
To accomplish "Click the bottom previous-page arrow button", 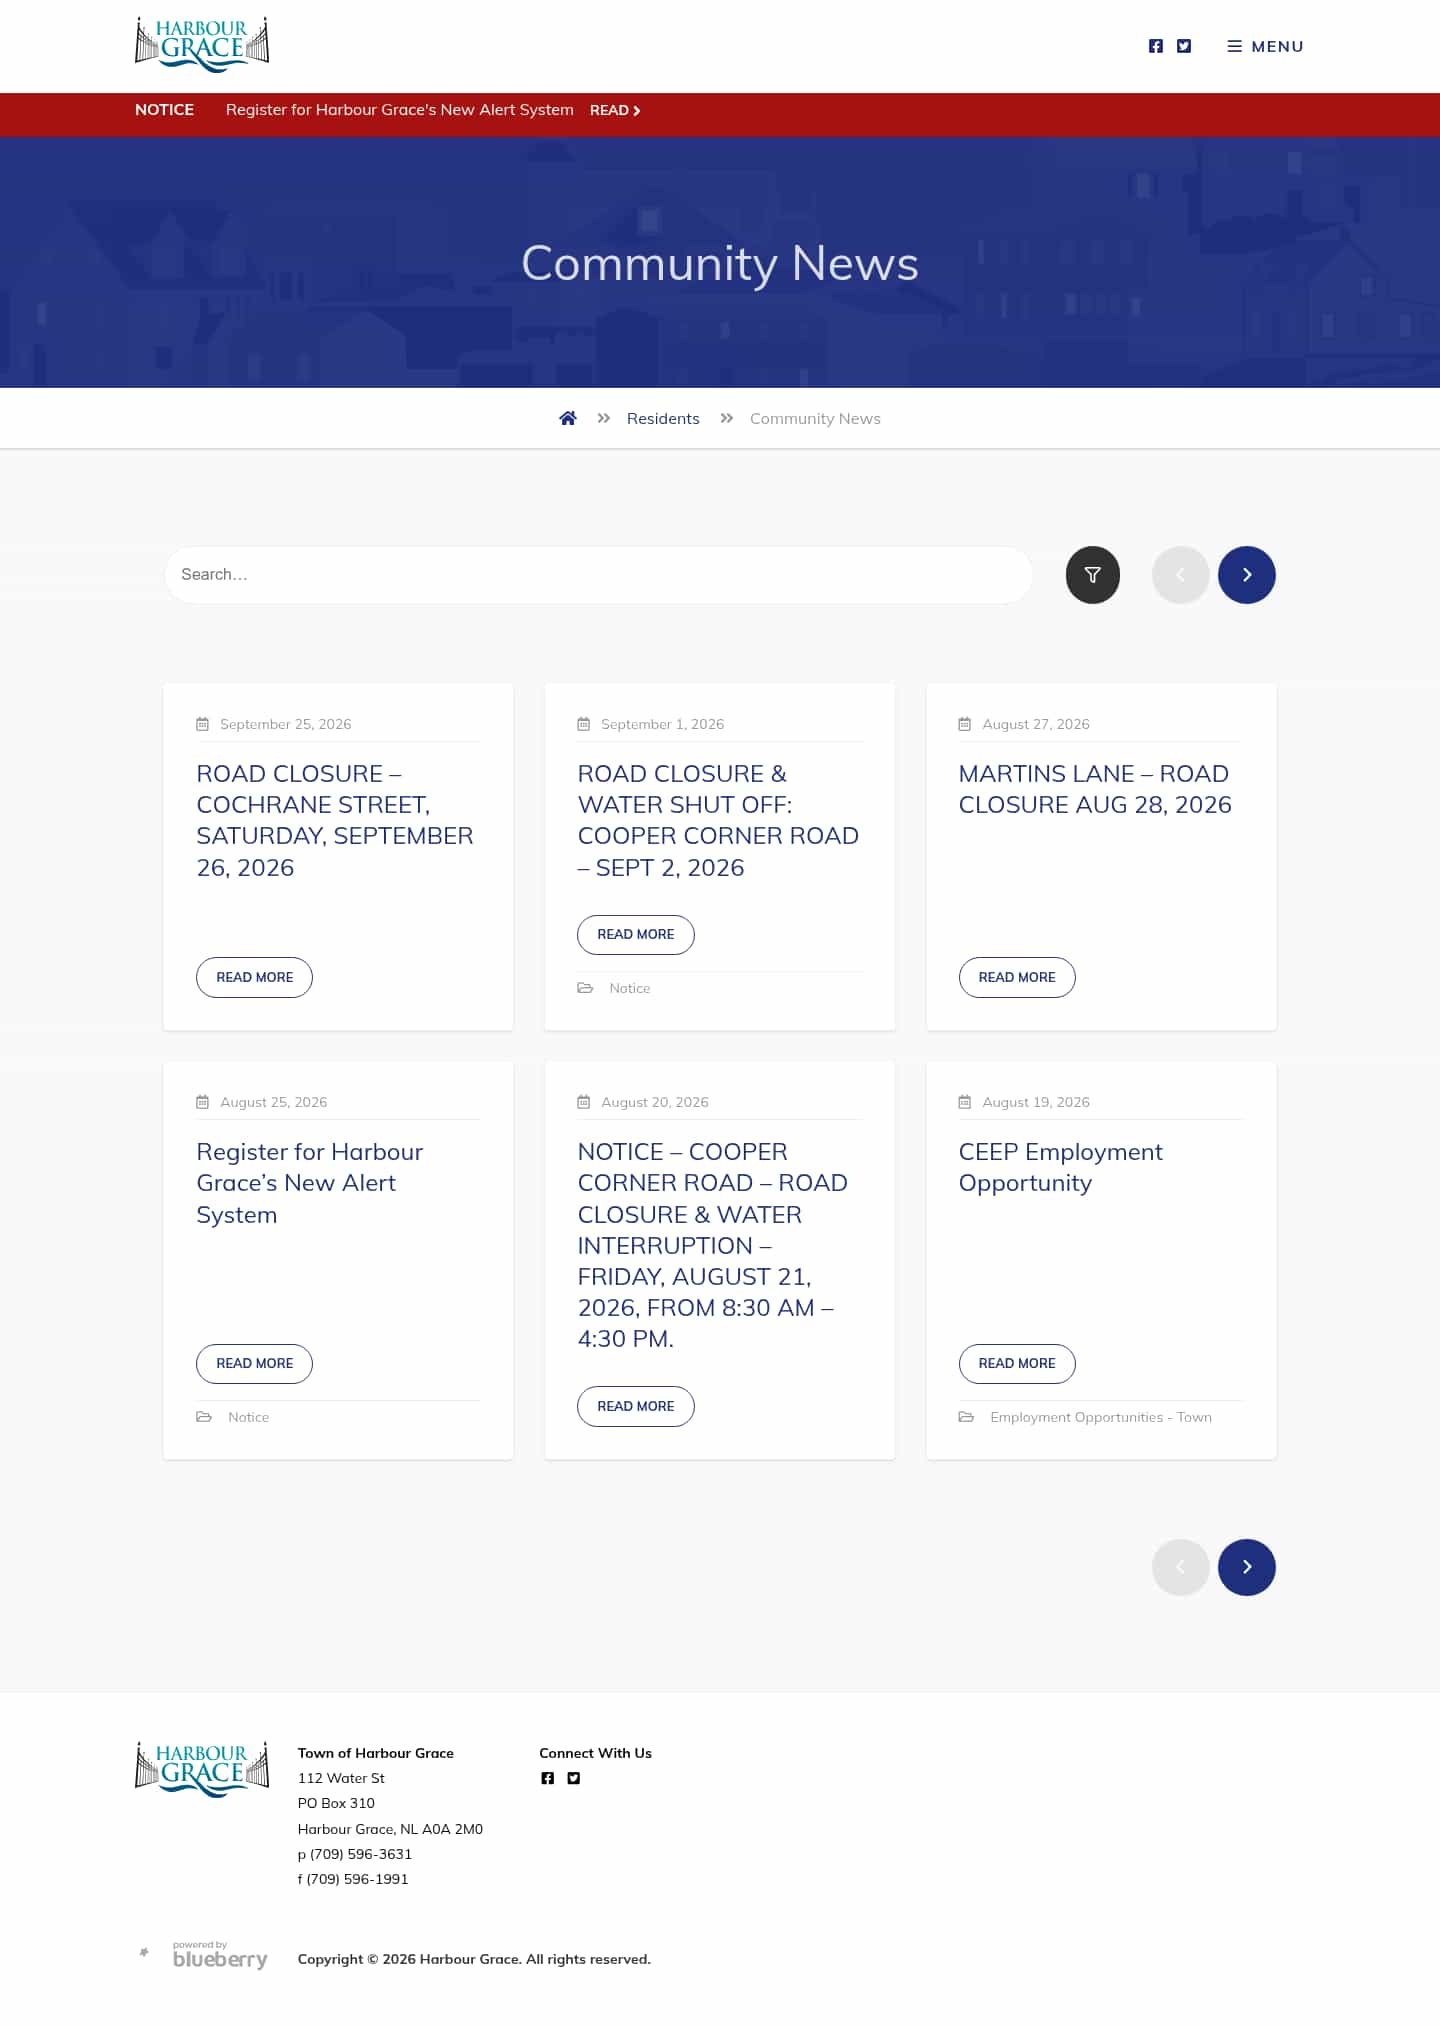I will (x=1181, y=1567).
